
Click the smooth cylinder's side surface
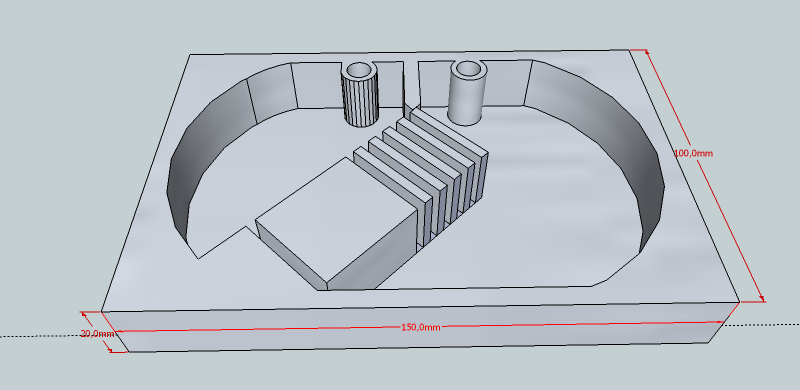[466, 100]
